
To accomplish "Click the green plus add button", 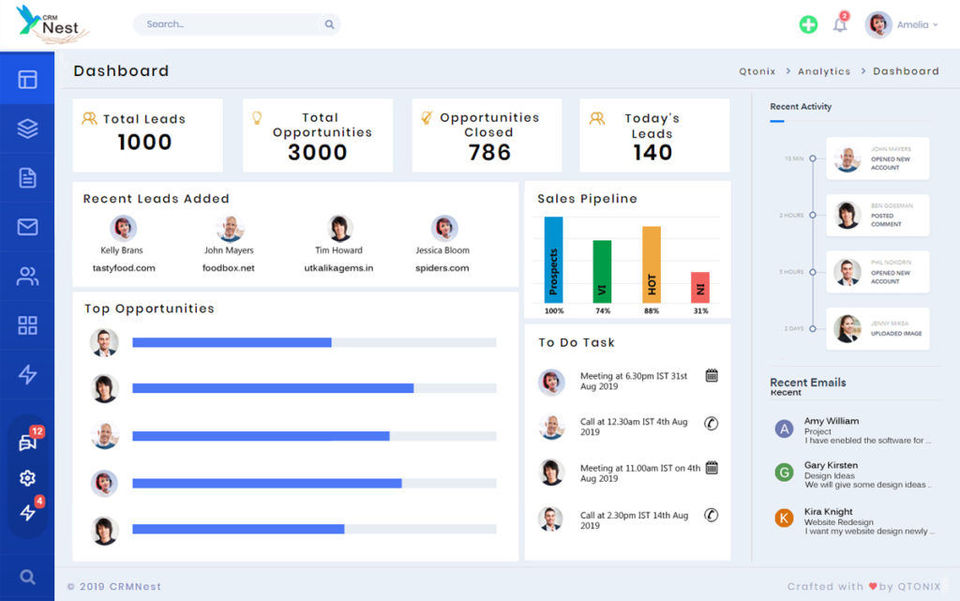I will click(x=808, y=24).
